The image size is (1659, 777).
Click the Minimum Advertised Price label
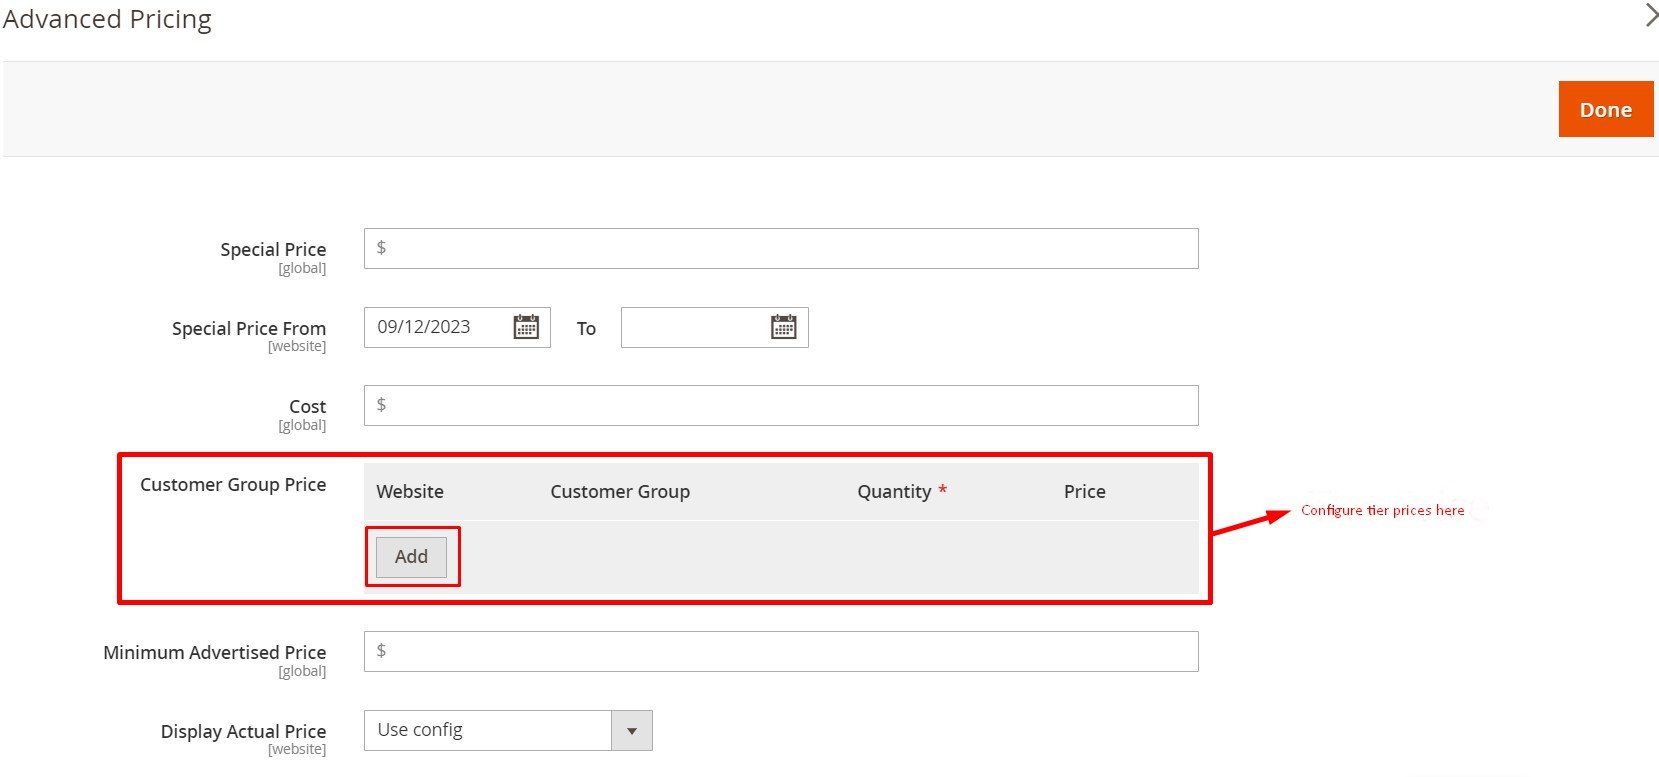215,652
